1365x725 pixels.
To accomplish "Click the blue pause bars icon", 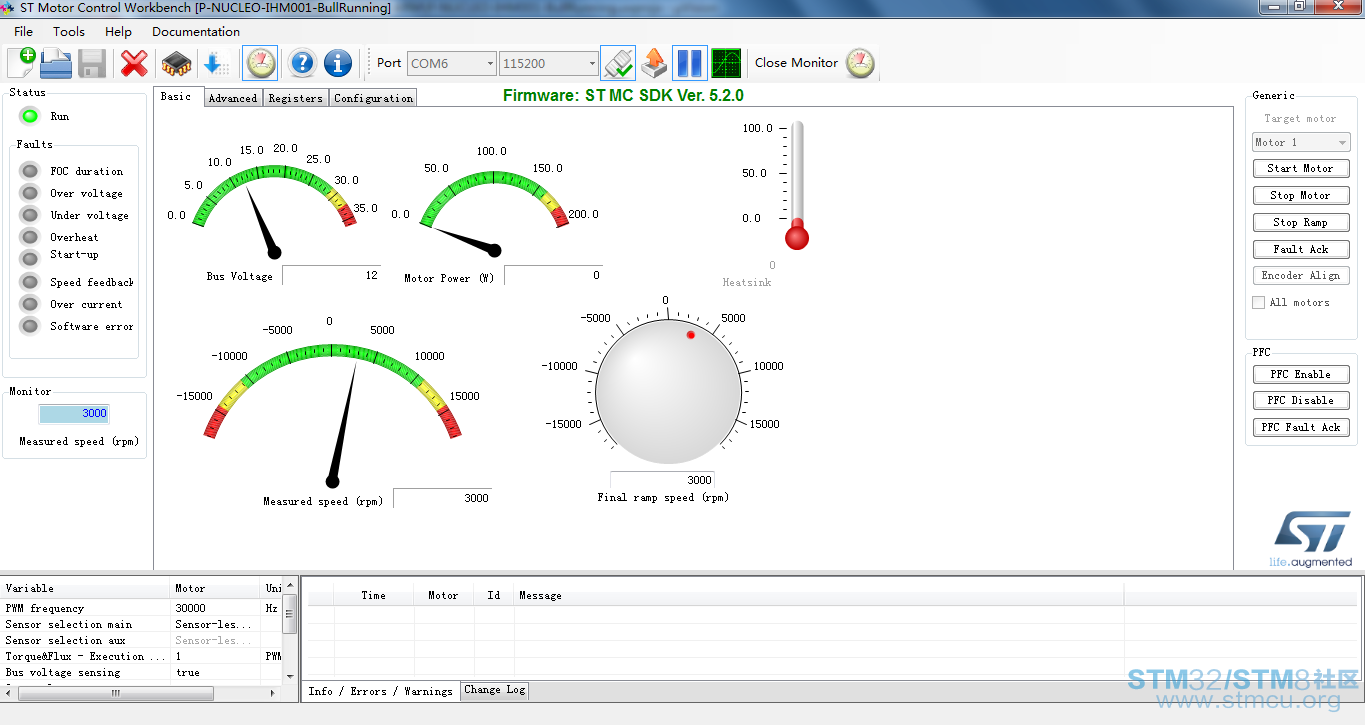I will pyautogui.click(x=690, y=63).
